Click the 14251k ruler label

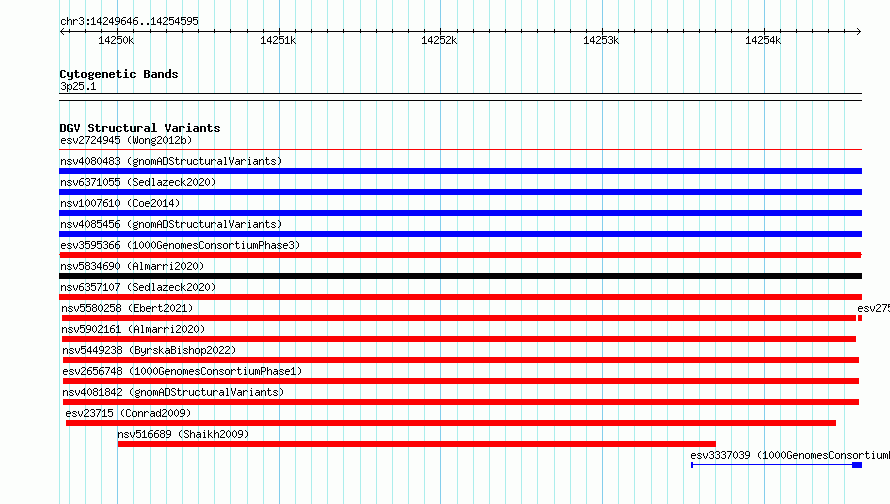[278, 40]
